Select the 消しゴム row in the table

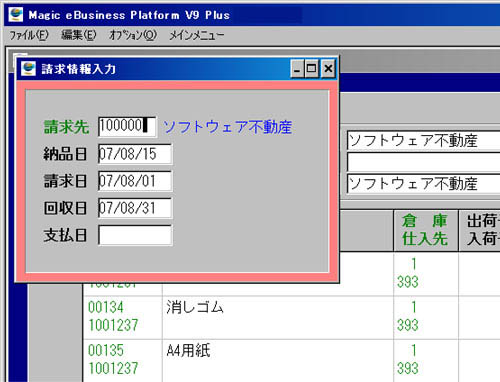pyautogui.click(x=291, y=317)
